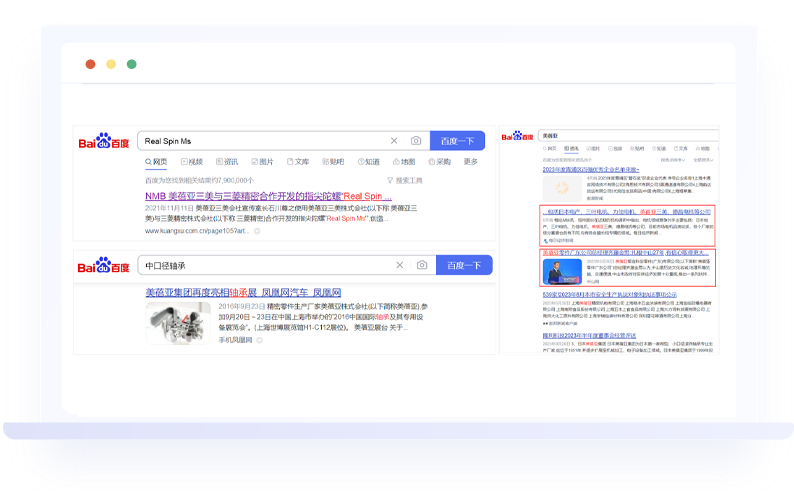Viewport: 794px width, 491px height.
Task: Switch to the 图片 tab under Real Spin Ms
Action: [x=262, y=161]
